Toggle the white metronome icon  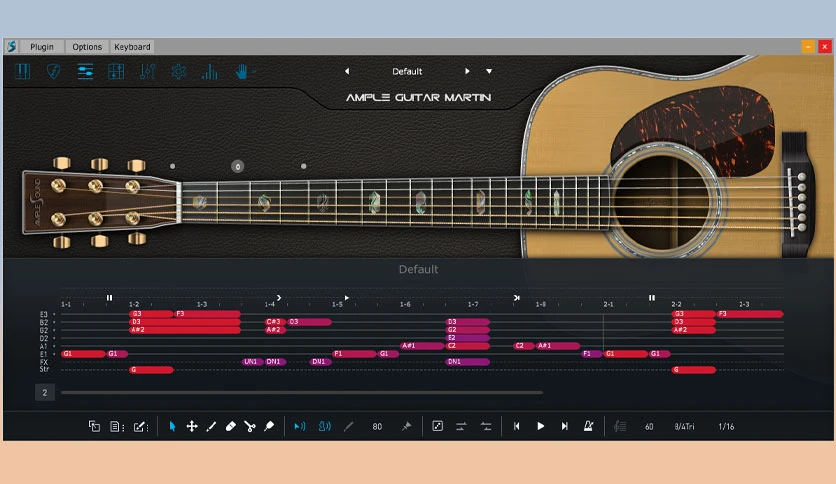coord(589,426)
